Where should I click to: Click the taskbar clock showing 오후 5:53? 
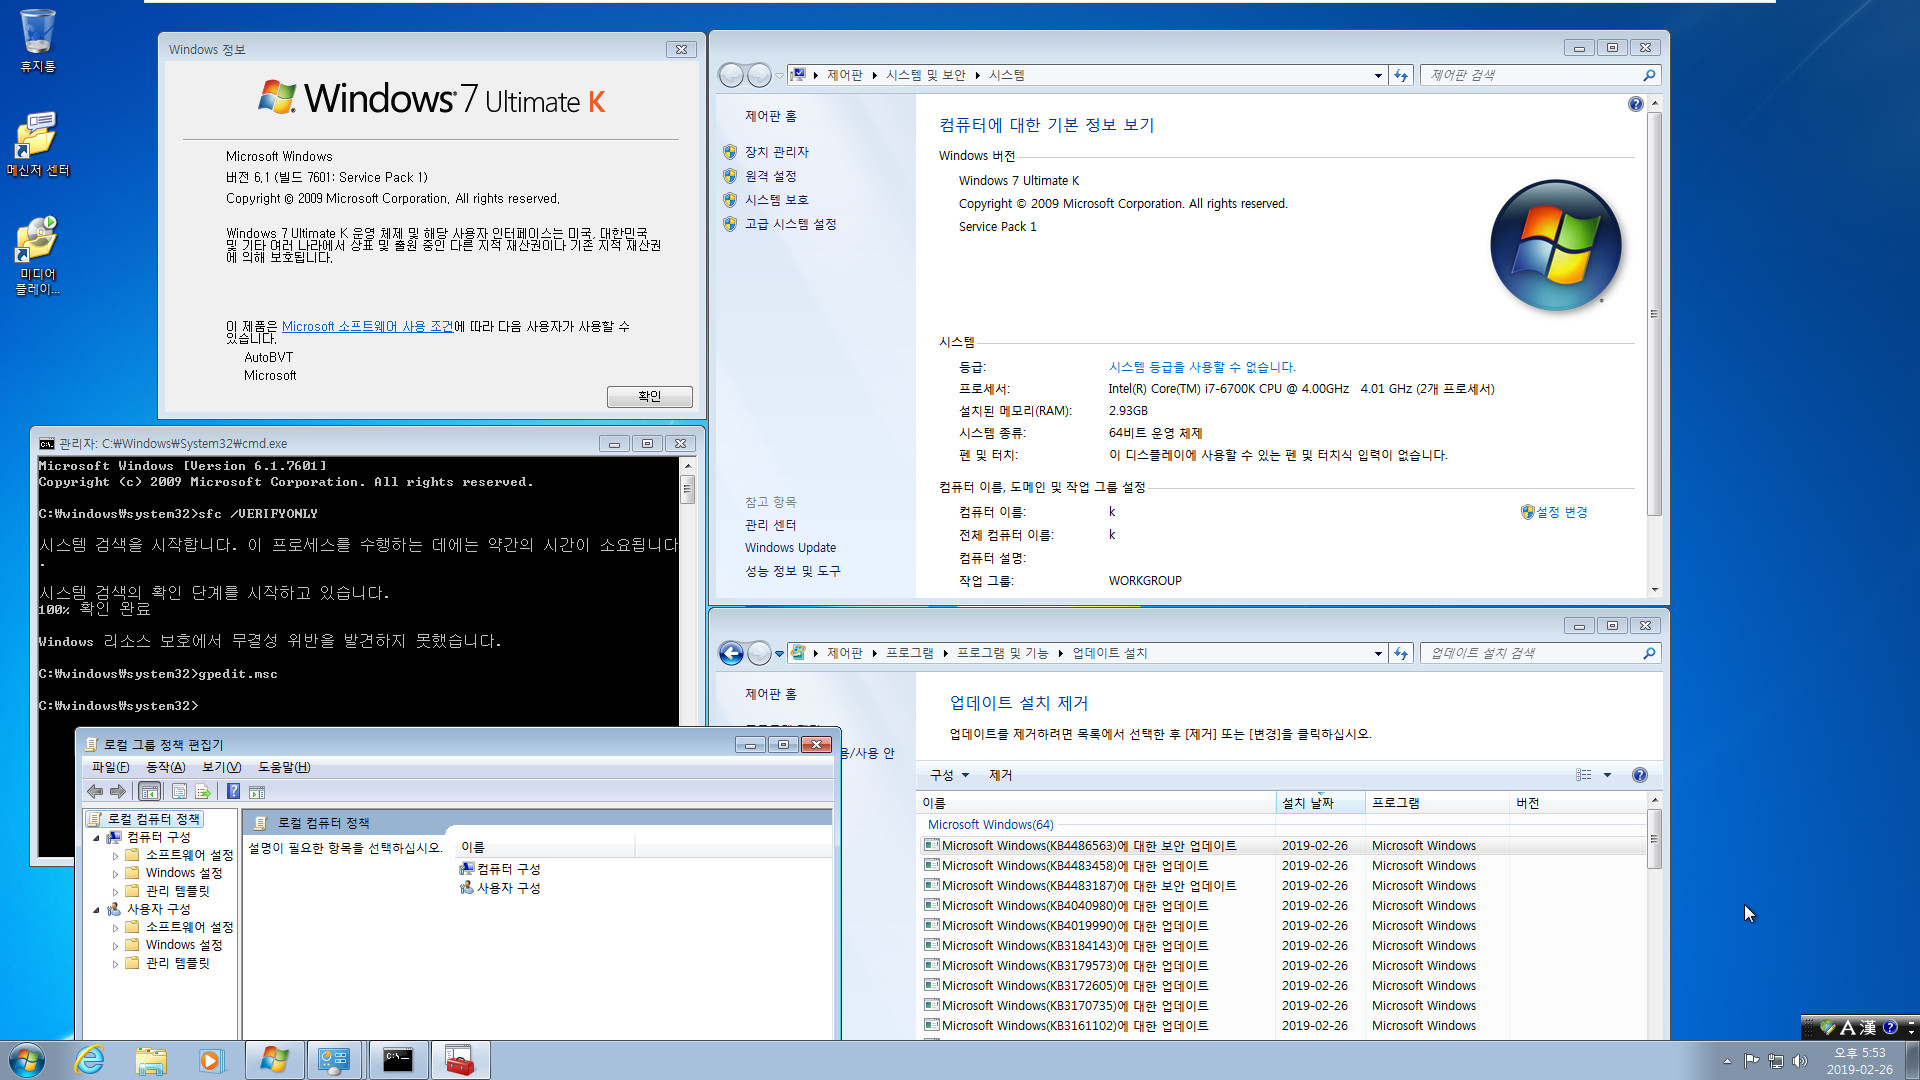point(1859,1061)
